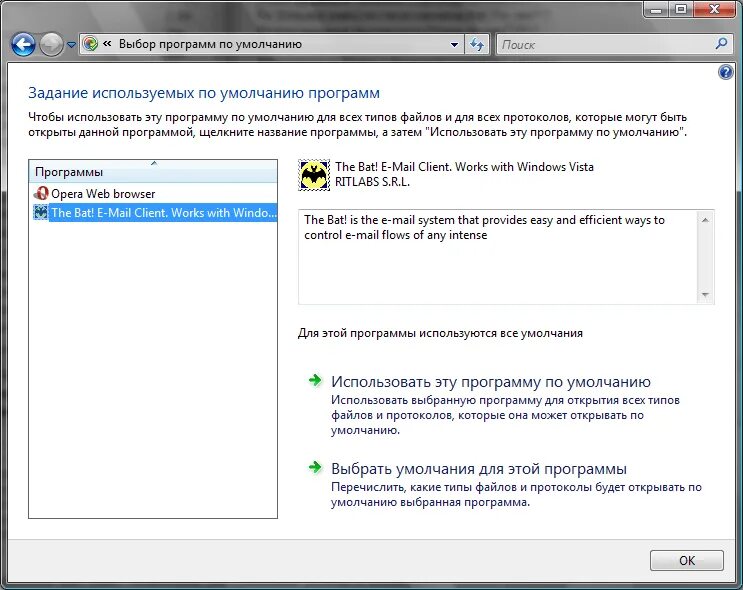Click Использовать эту программу по умолчанию
Image resolution: width=743 pixels, height=590 pixels.
pyautogui.click(x=491, y=381)
